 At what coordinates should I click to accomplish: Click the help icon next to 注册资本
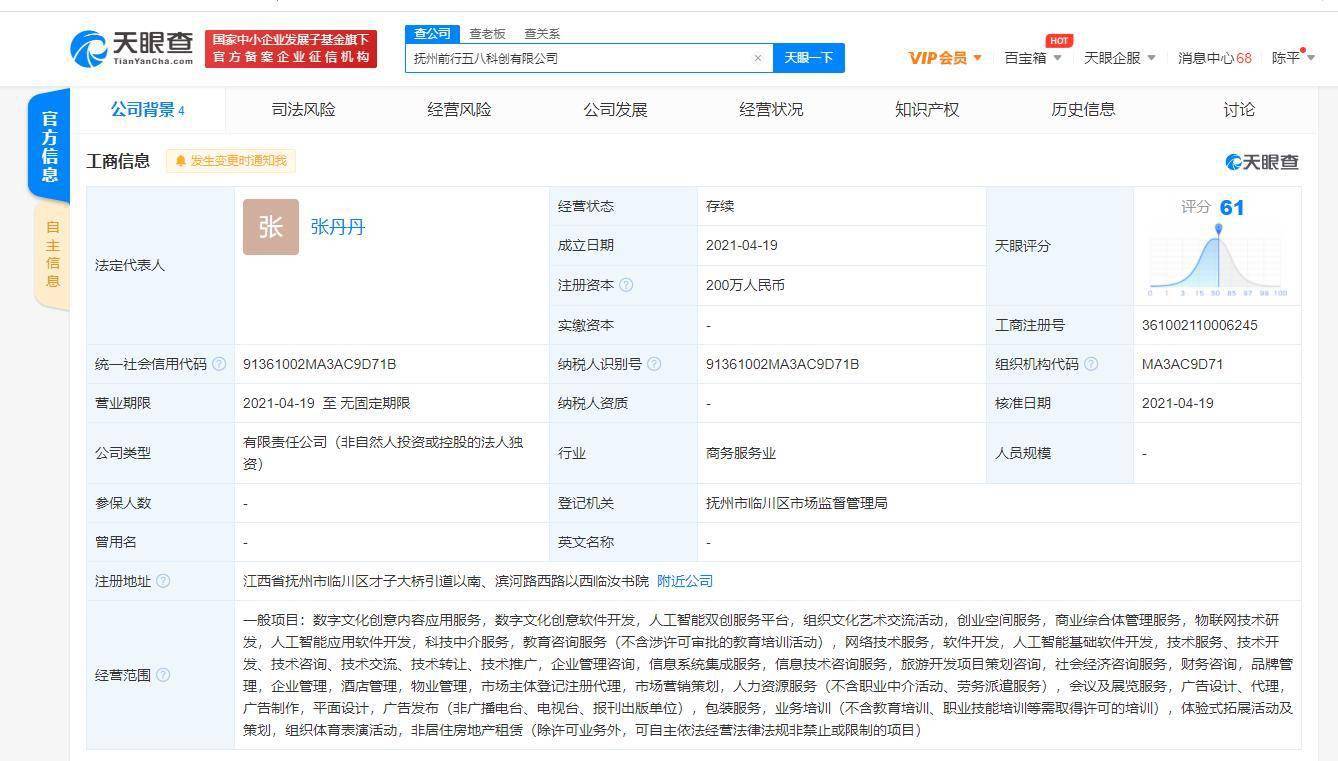(626, 285)
